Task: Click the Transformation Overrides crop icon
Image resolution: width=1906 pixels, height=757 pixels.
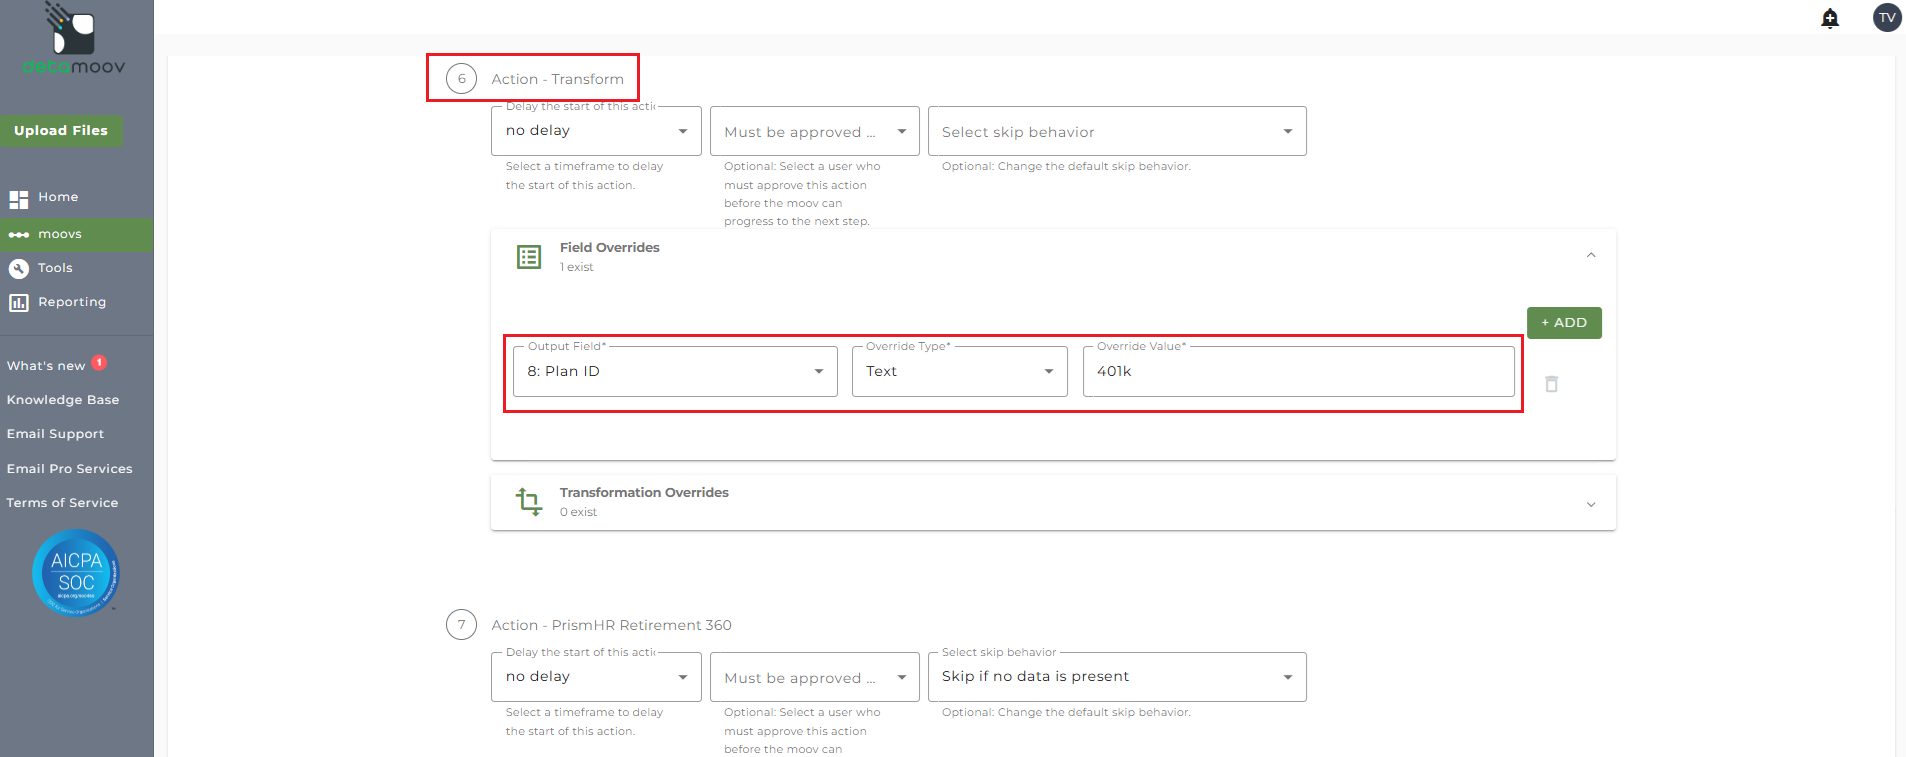Action: 529,501
